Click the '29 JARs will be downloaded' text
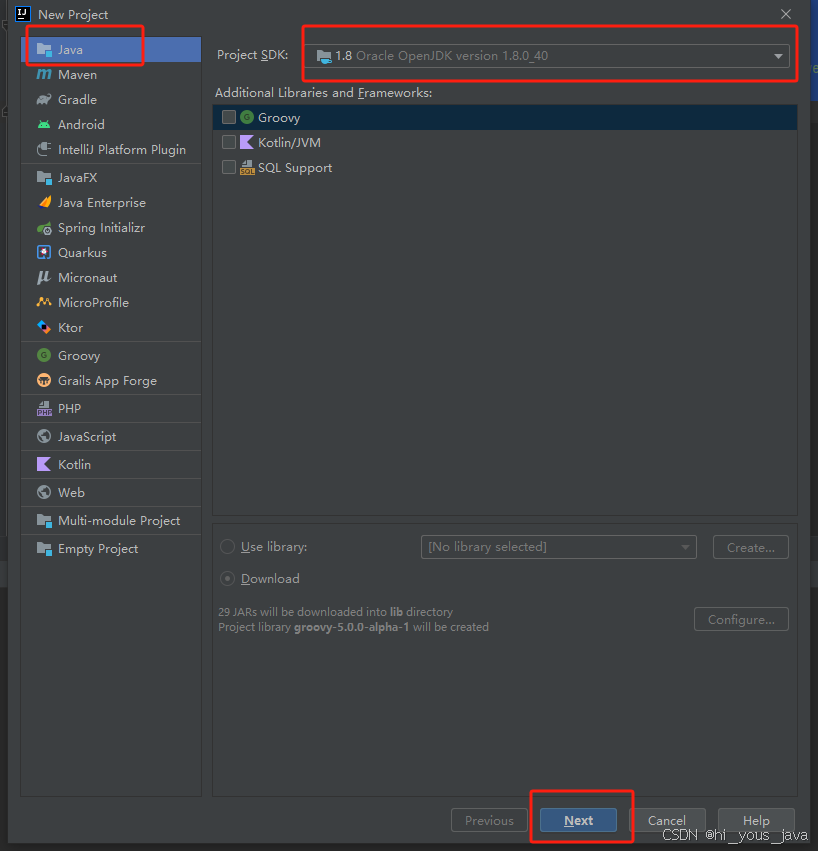818x851 pixels. [335, 612]
